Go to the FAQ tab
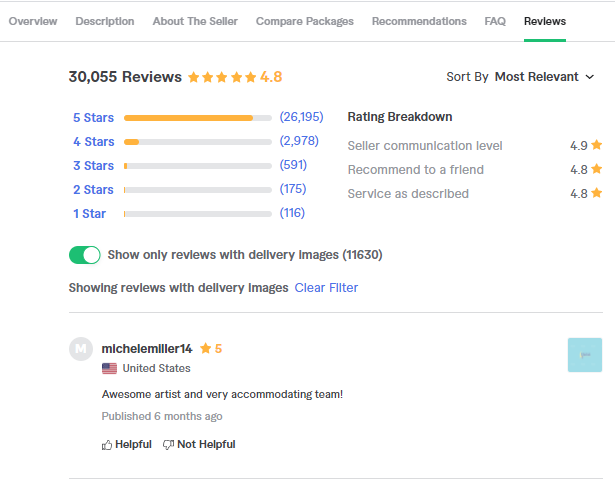The image size is (615, 483). coord(495,21)
